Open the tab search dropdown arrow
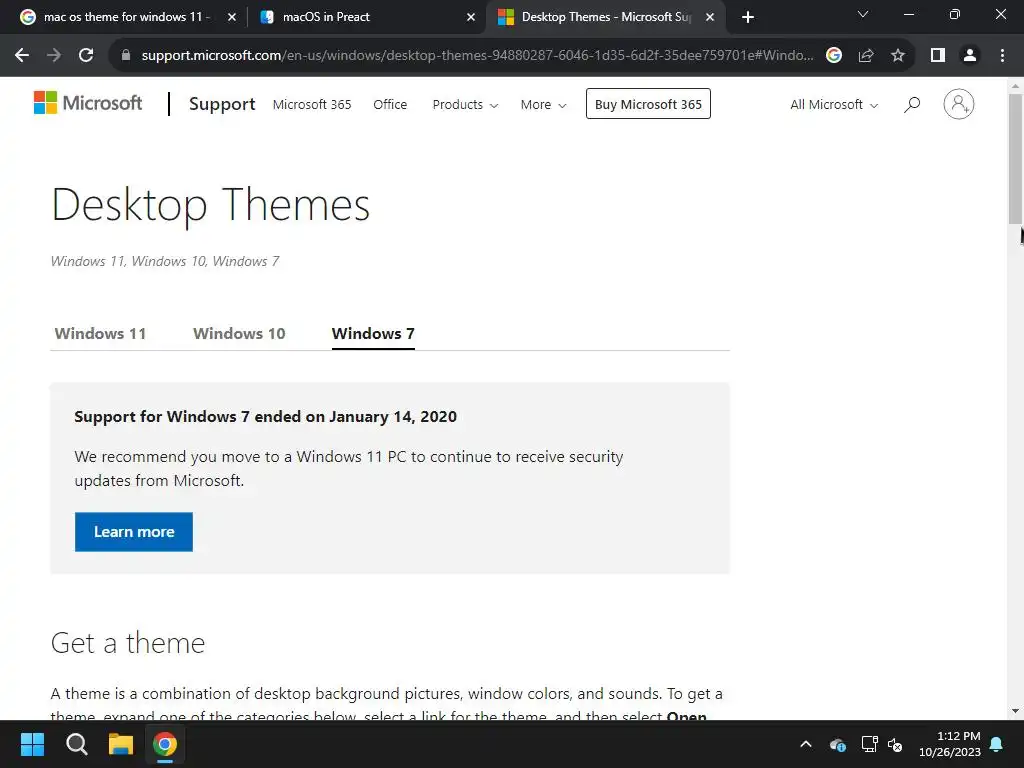 click(863, 14)
